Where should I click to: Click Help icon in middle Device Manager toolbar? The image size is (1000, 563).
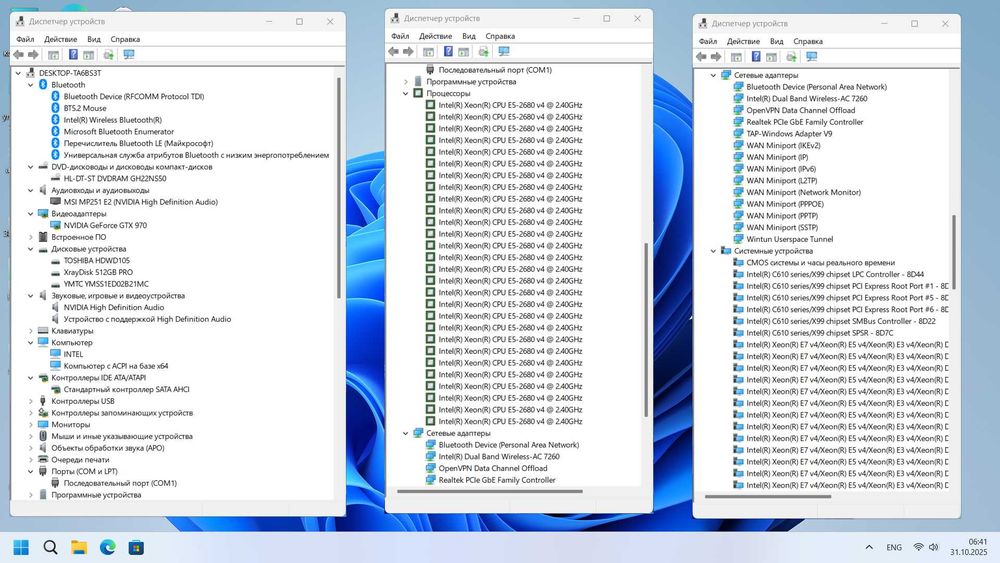coord(448,52)
